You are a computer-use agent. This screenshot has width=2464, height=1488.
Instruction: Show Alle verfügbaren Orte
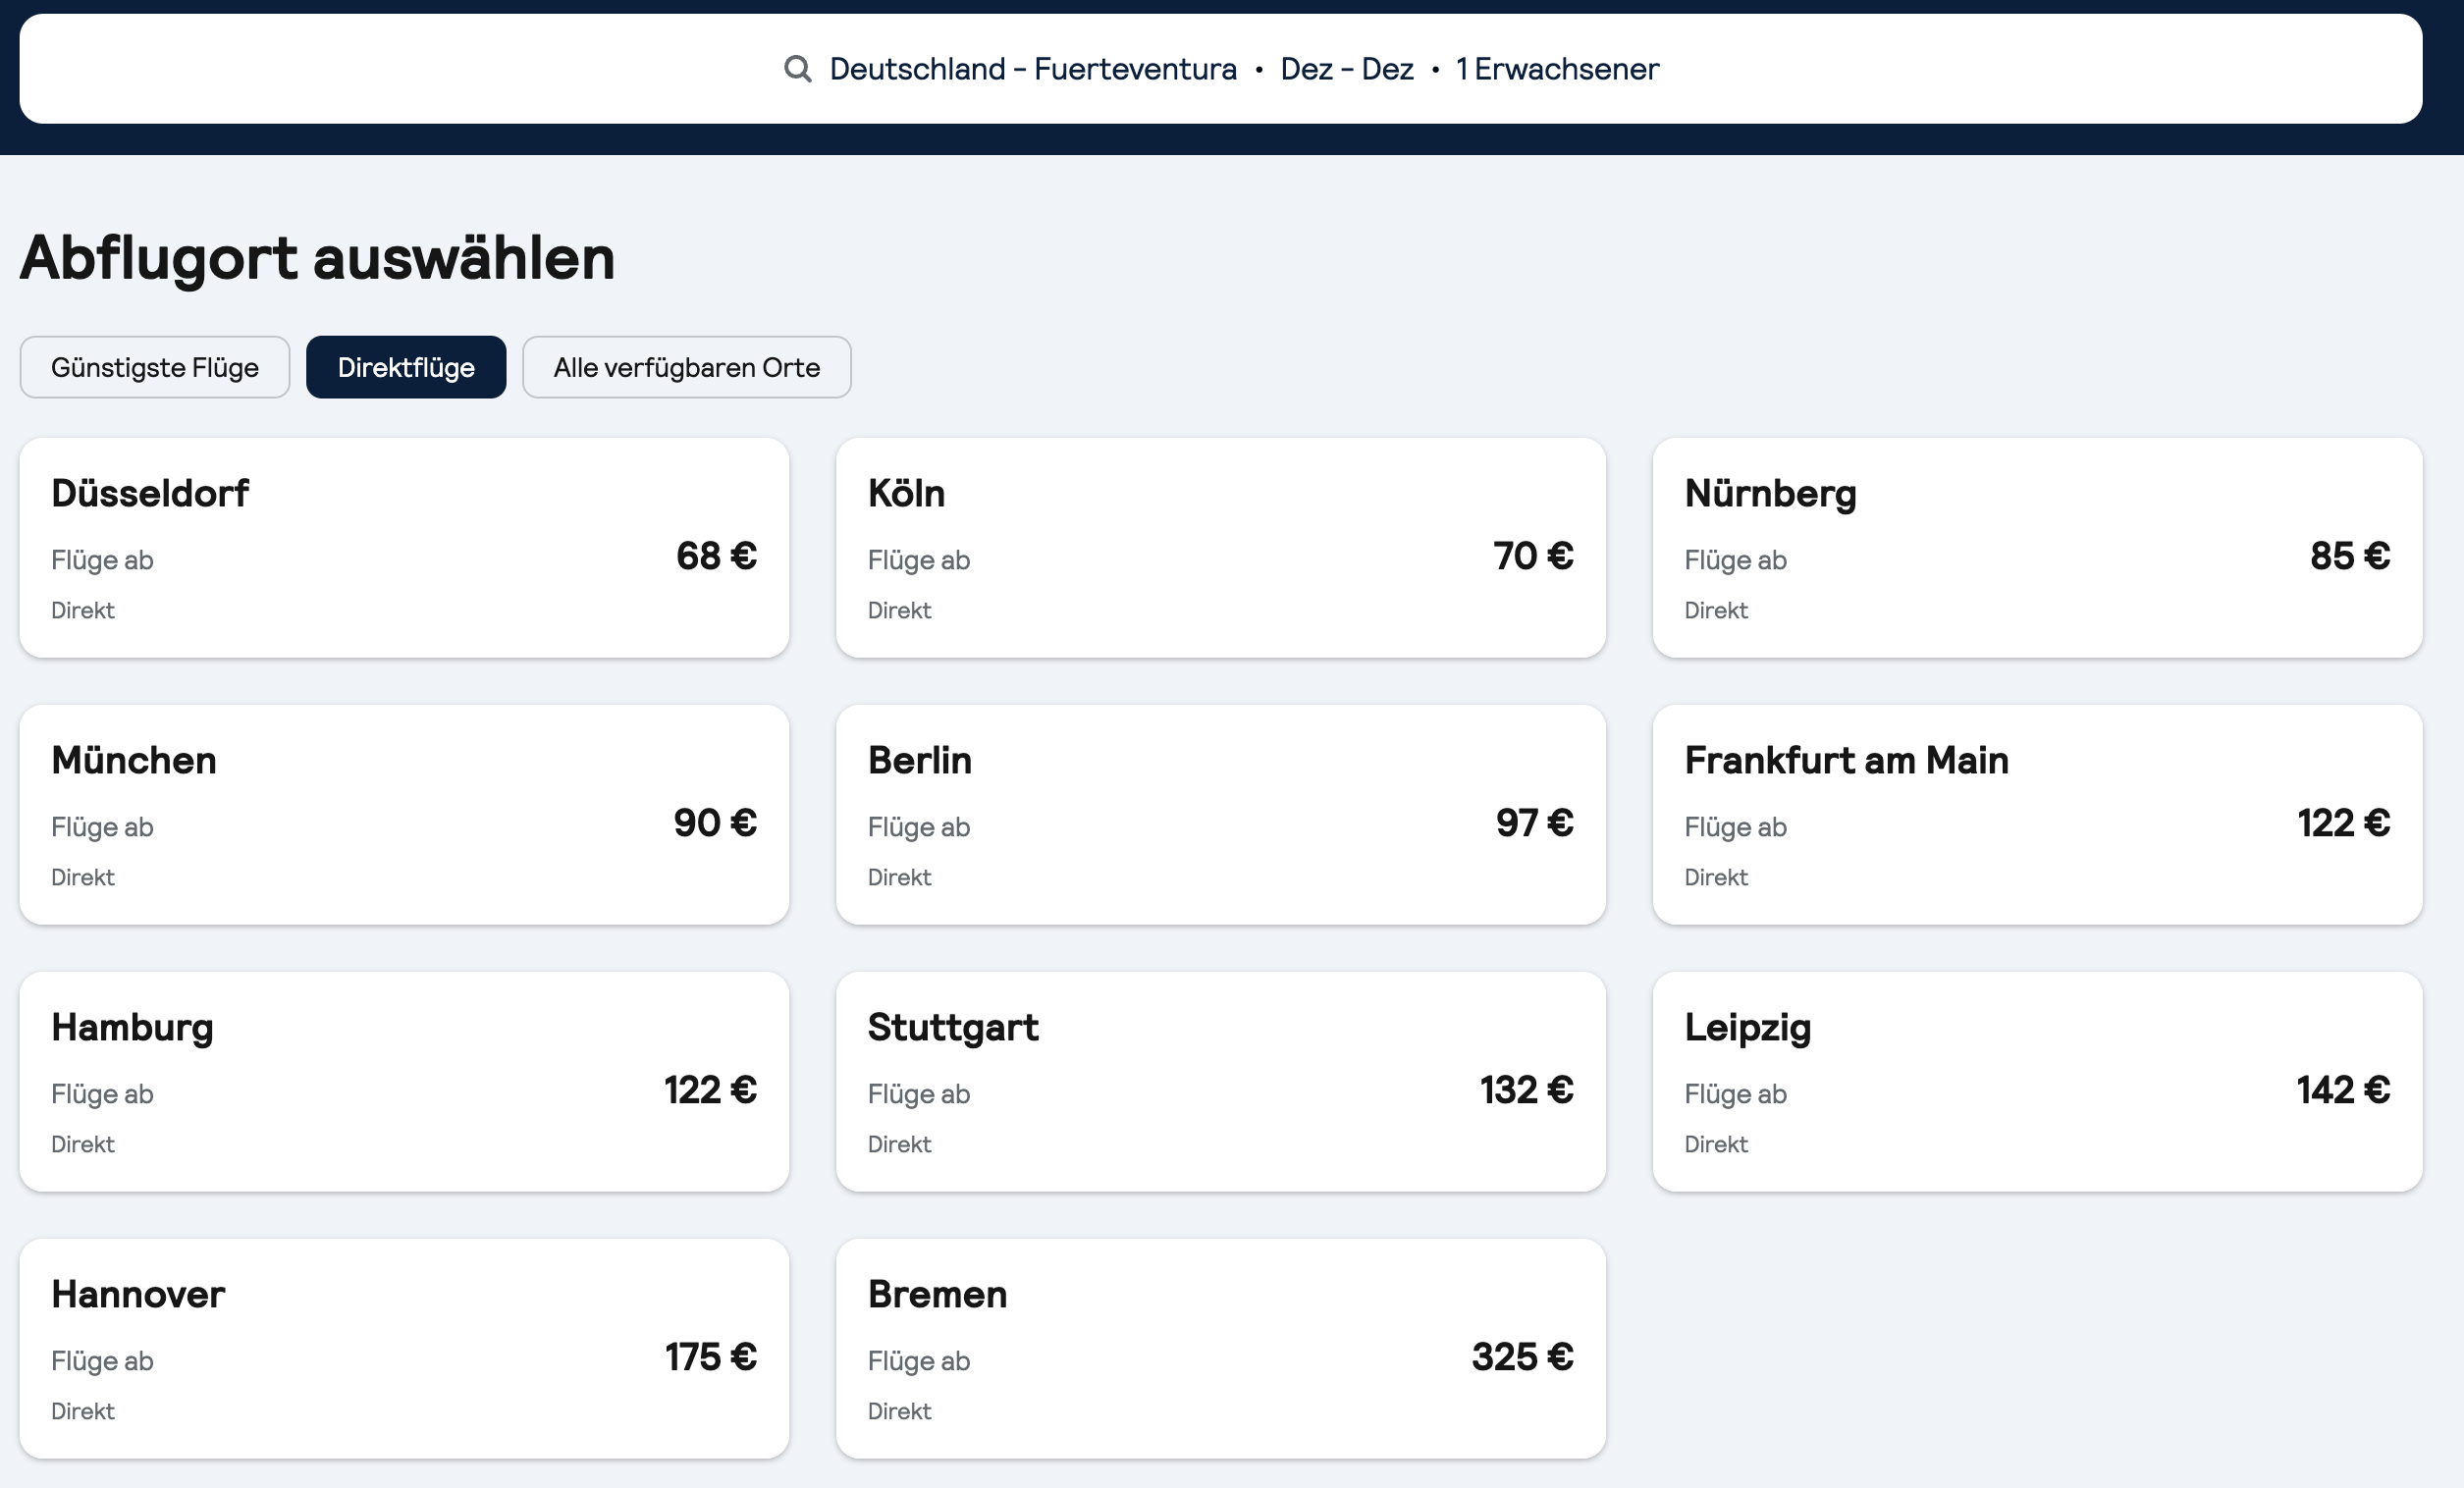(x=686, y=367)
